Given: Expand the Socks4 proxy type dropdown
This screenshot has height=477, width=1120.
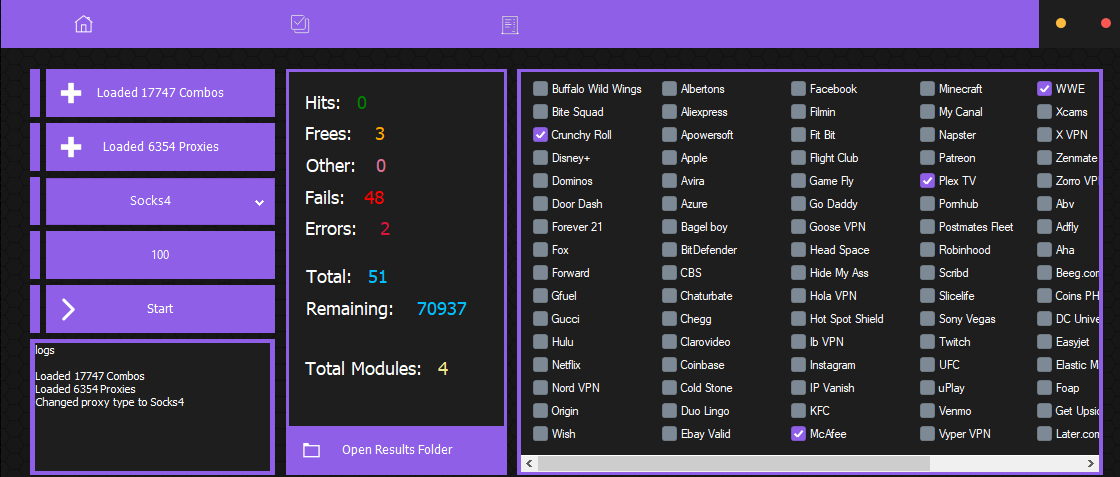Looking at the screenshot, I should [160, 201].
